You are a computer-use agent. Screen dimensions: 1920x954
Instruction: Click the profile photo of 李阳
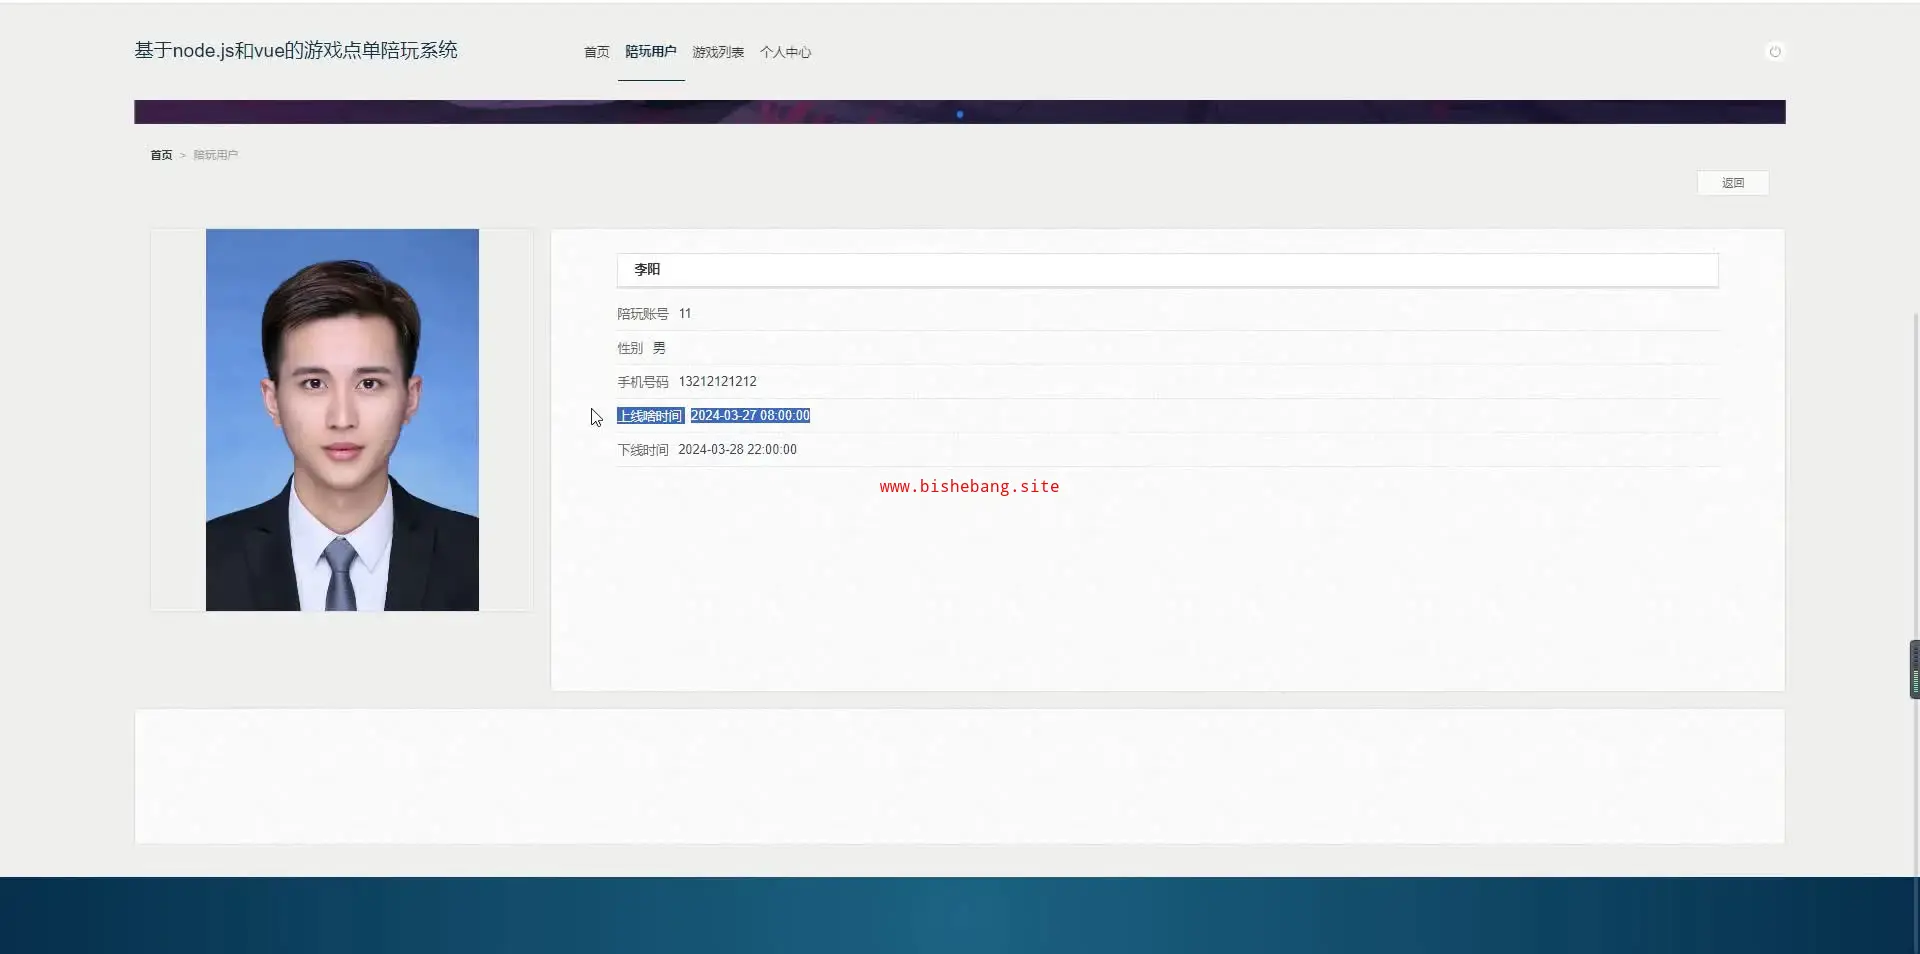(x=342, y=420)
